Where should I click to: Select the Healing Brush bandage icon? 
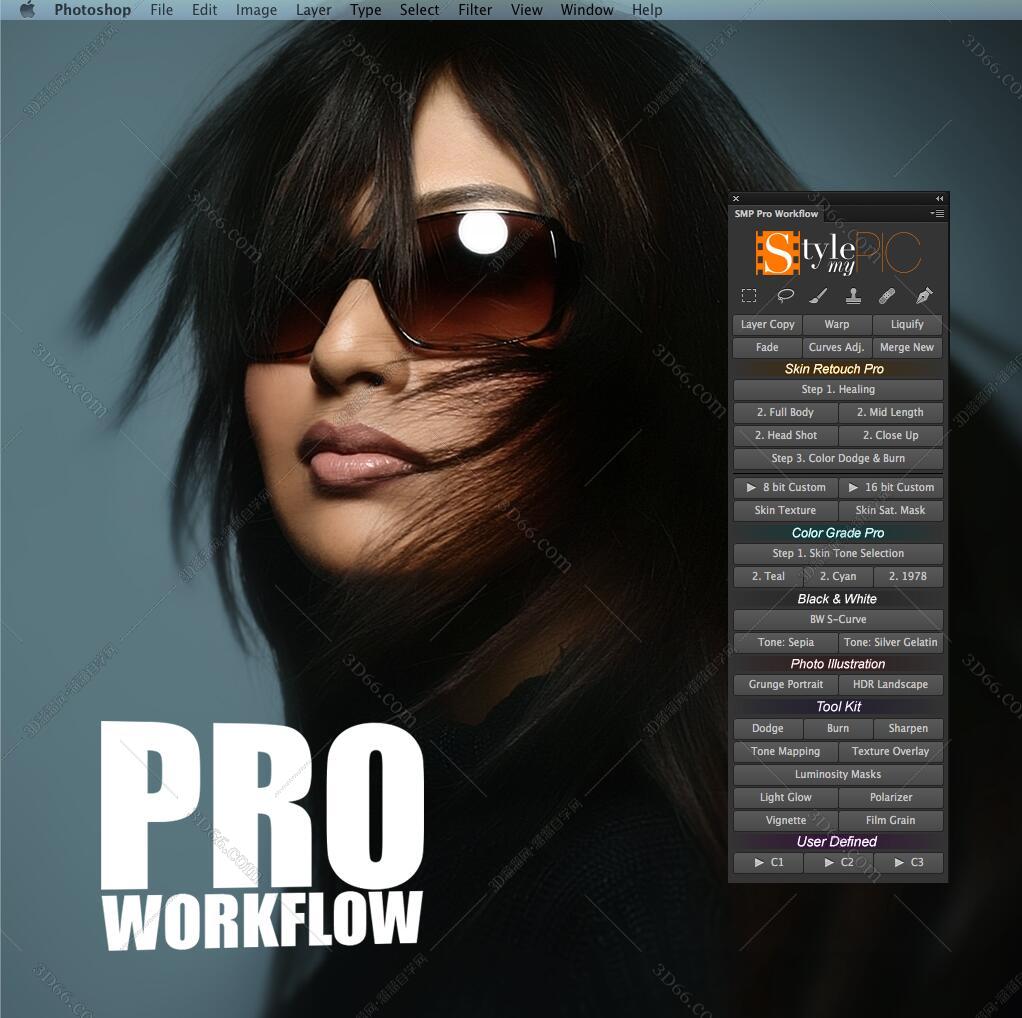[x=887, y=296]
